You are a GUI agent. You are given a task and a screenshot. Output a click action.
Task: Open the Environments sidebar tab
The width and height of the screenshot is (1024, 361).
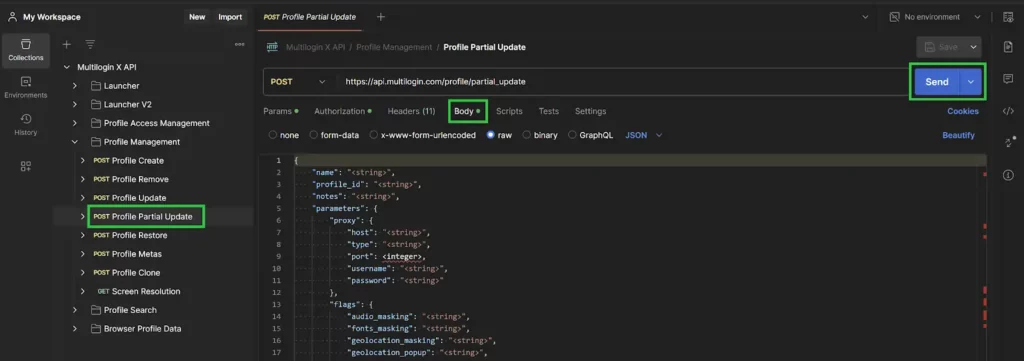[x=25, y=87]
